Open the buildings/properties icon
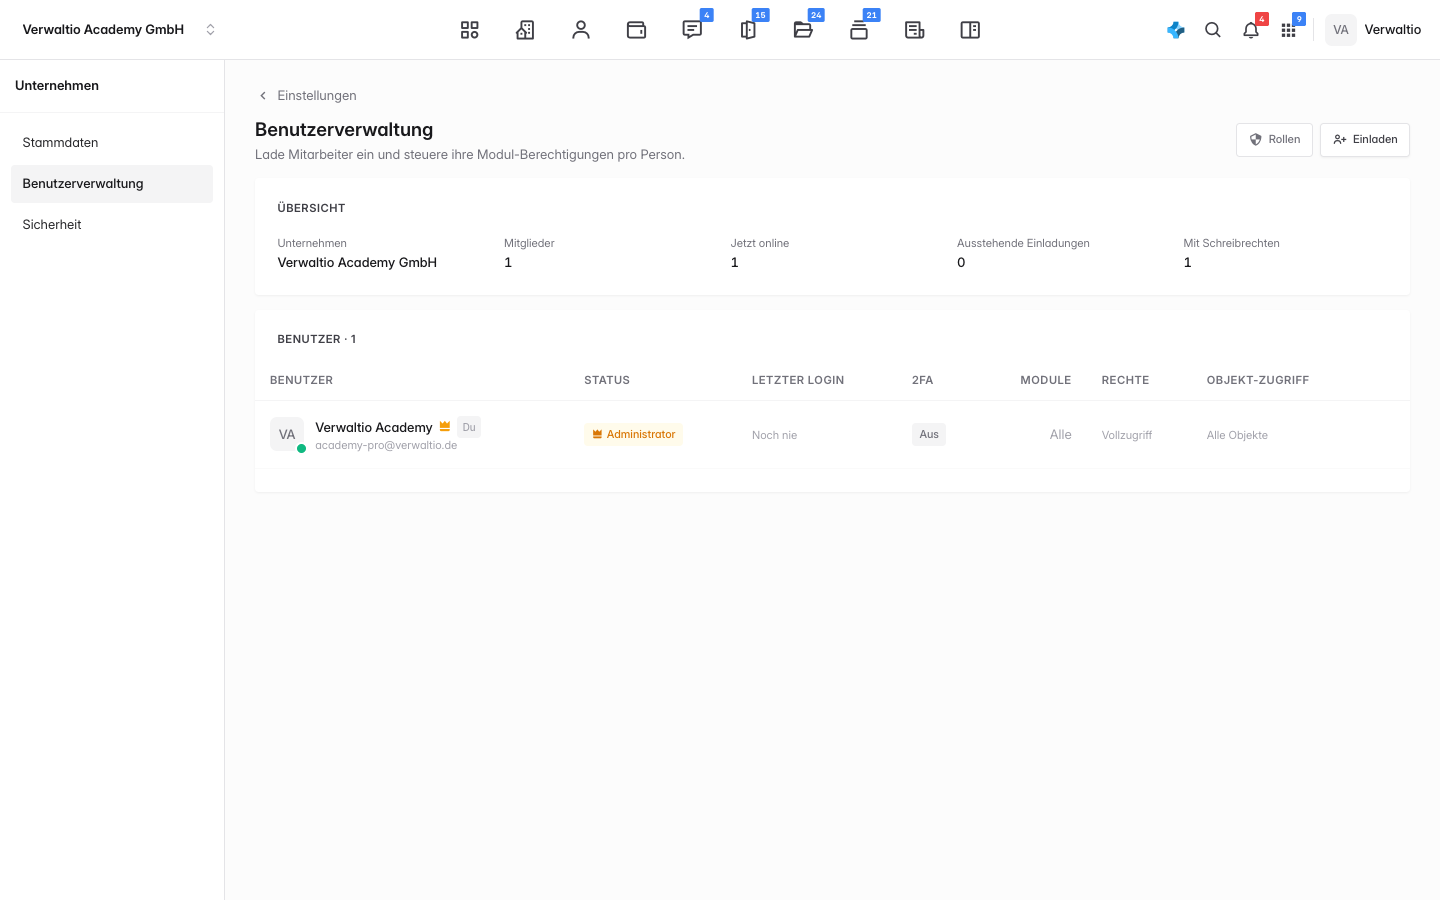Viewport: 1440px width, 900px height. pos(525,30)
